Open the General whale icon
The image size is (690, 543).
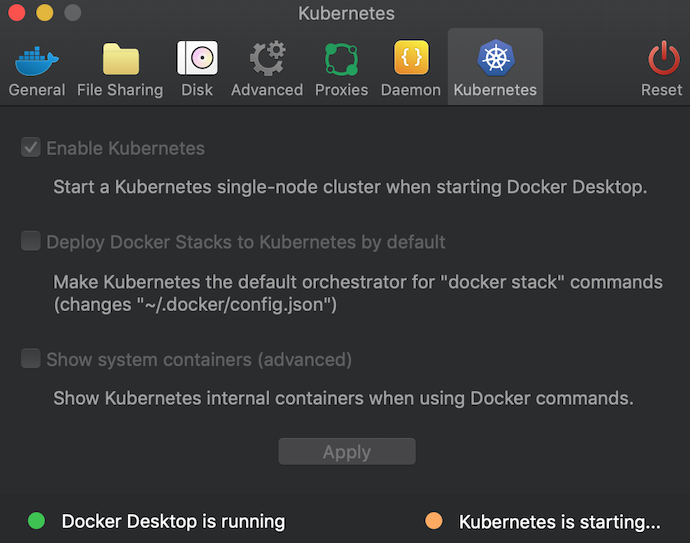tap(37, 59)
